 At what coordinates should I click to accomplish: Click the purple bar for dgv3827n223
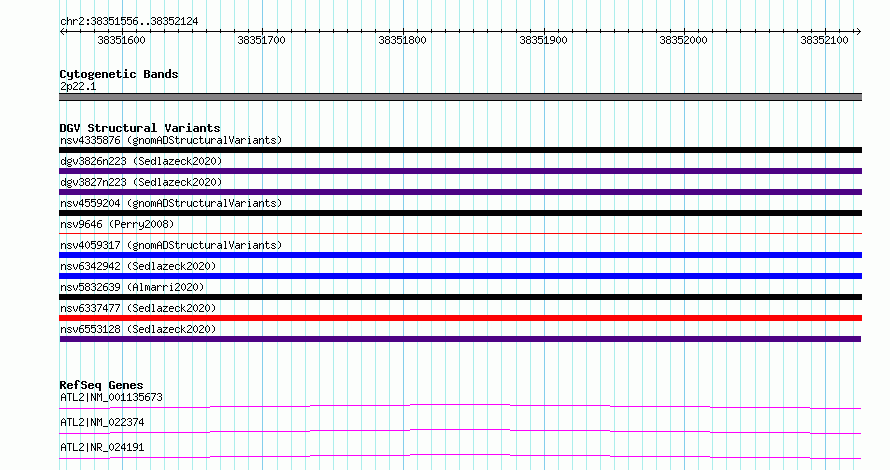pyautogui.click(x=460, y=192)
